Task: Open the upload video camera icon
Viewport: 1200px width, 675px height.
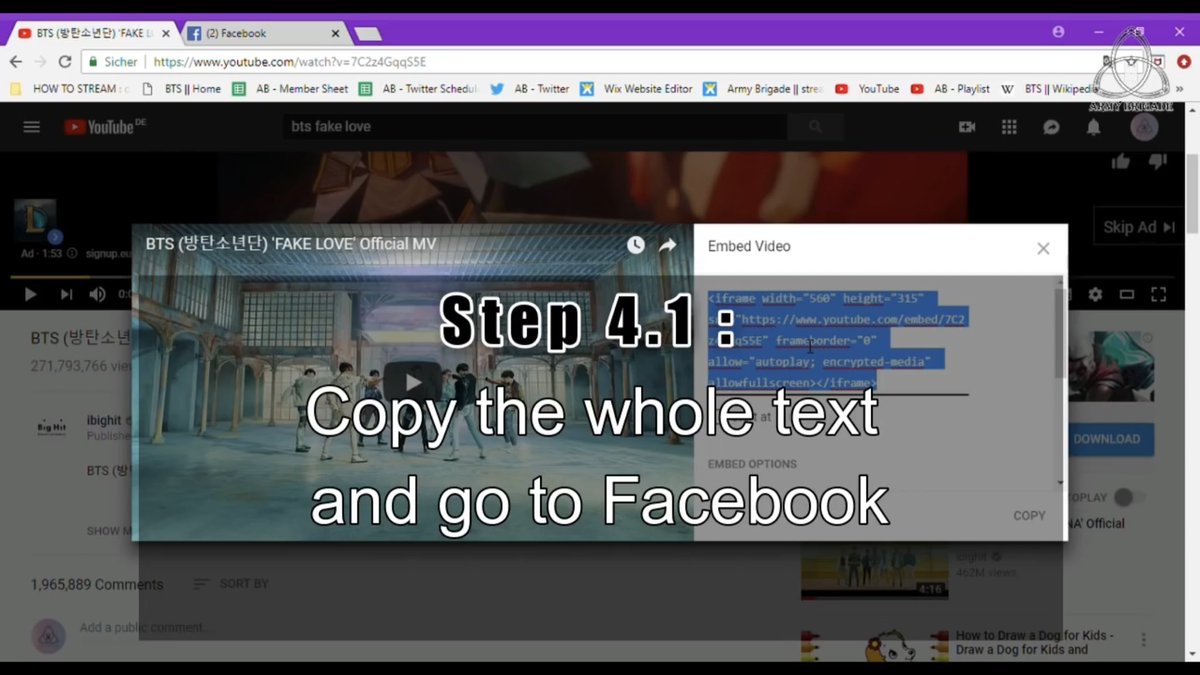Action: 967,127
